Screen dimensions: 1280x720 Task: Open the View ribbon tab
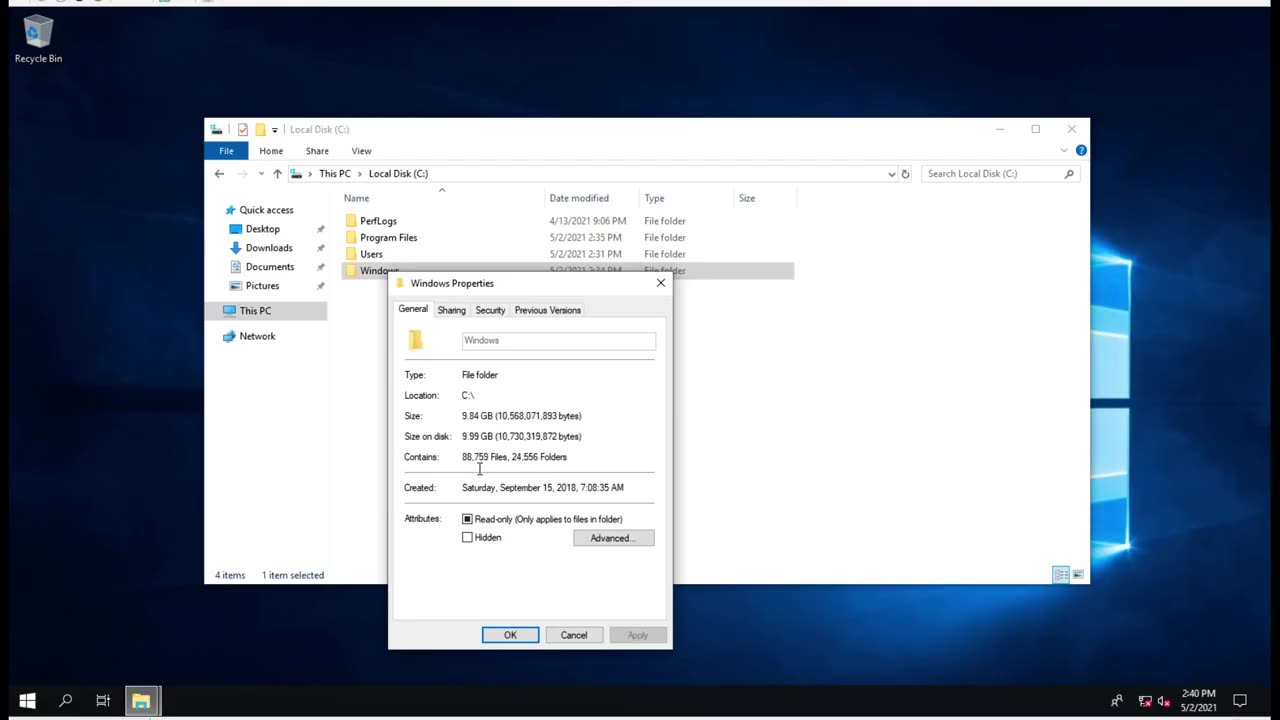point(361,151)
